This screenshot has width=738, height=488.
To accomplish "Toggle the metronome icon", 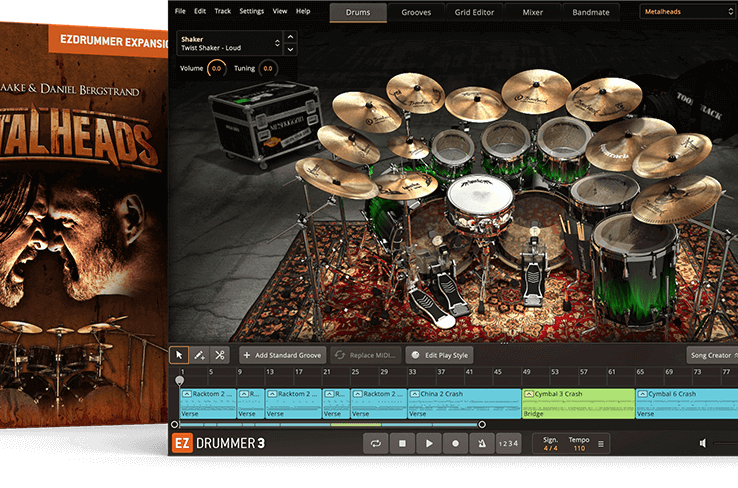I will 482,443.
